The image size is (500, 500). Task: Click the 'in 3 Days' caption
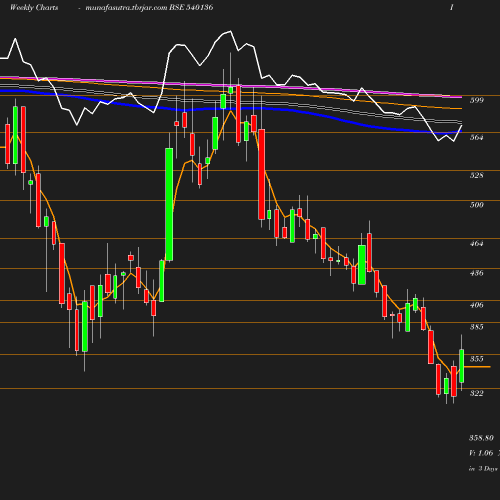(483, 469)
